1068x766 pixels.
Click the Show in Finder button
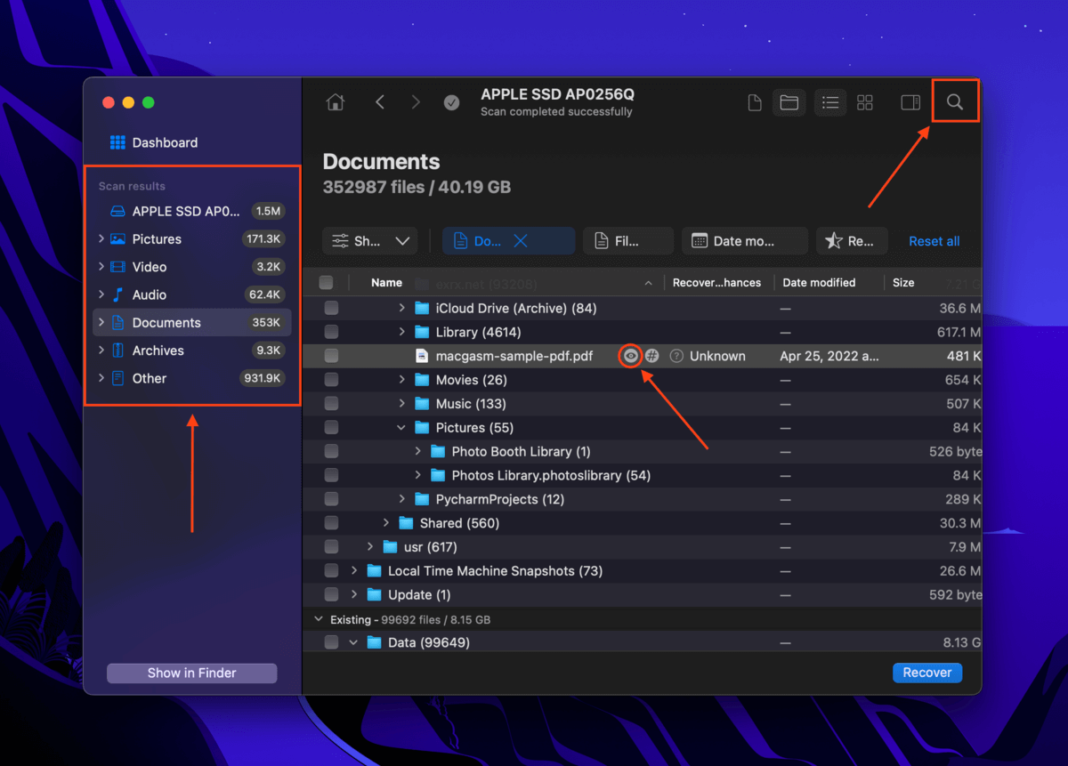[x=191, y=672]
